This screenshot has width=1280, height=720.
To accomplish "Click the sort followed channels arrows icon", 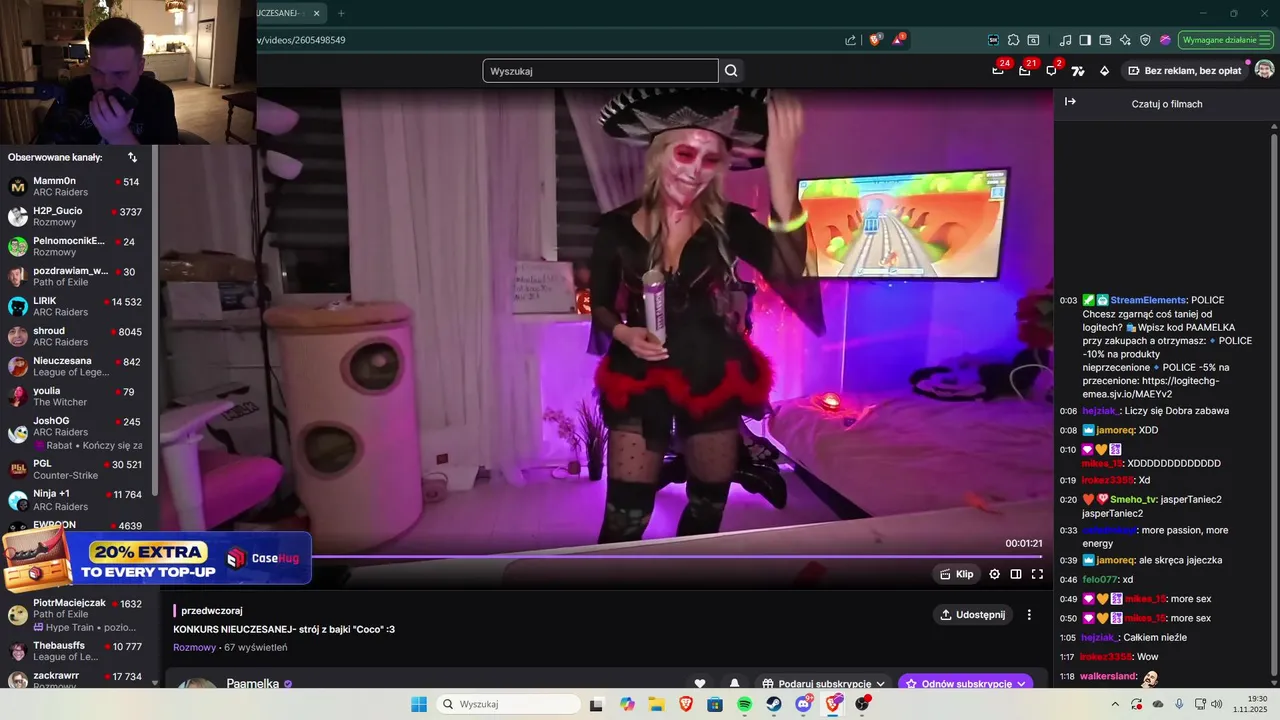I will point(132,157).
